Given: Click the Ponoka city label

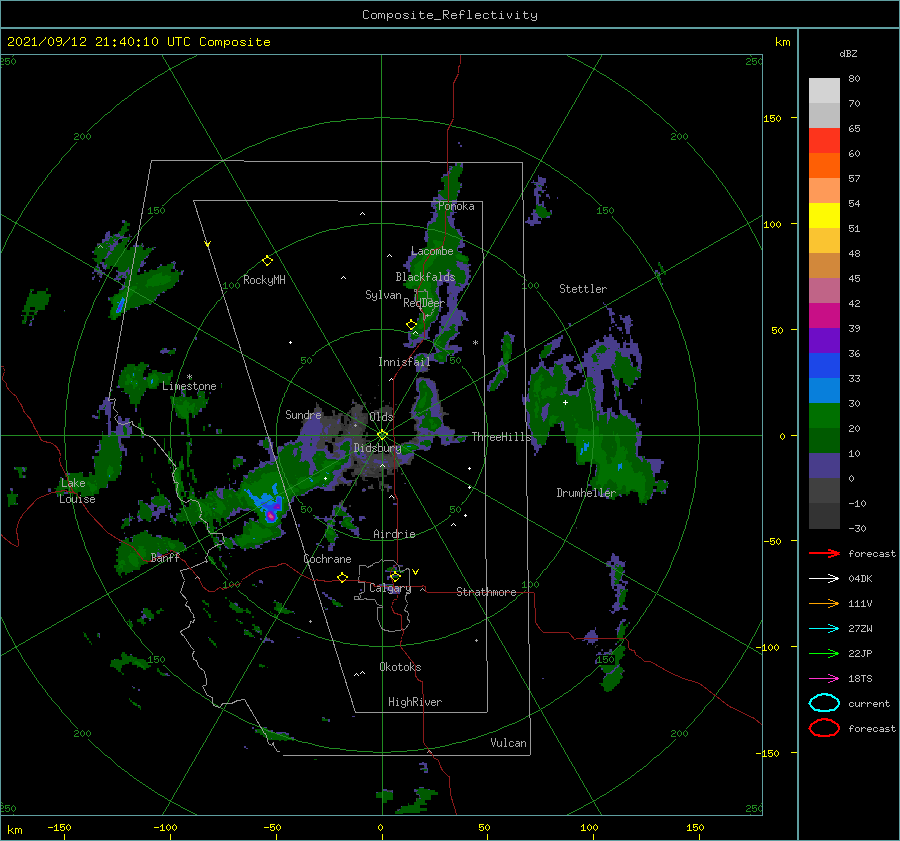Looking at the screenshot, I should coord(456,206).
